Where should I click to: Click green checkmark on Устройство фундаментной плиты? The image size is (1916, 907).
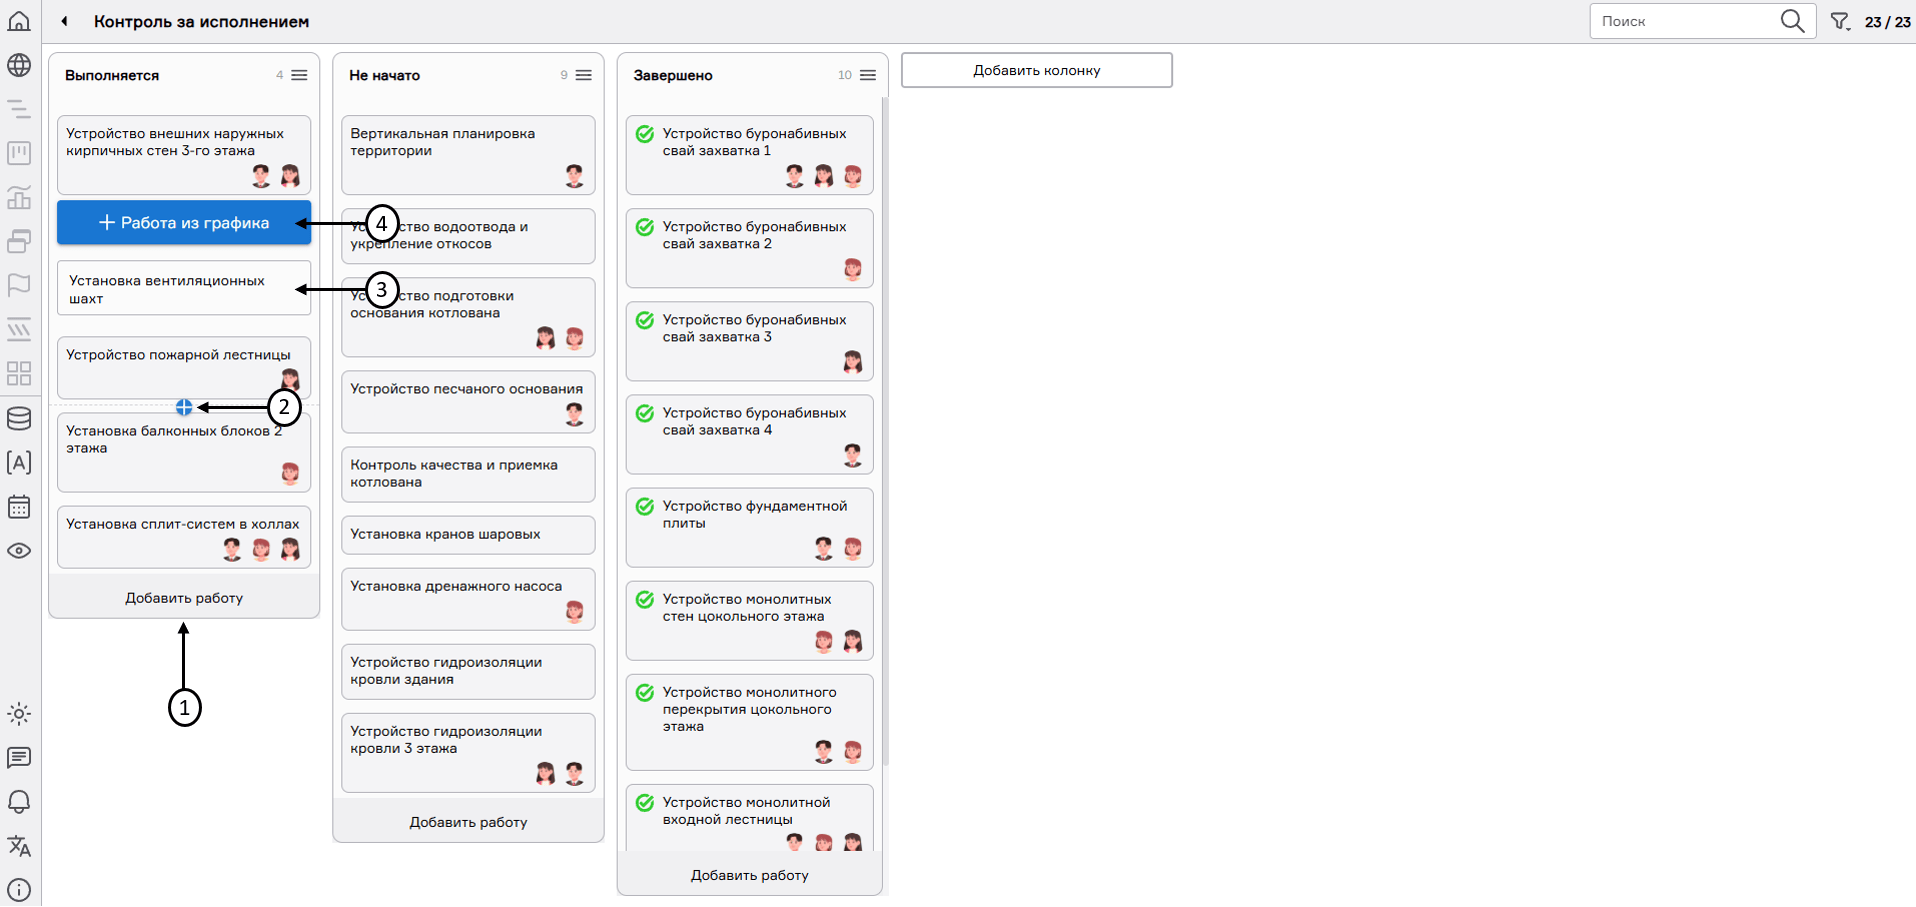(x=645, y=507)
